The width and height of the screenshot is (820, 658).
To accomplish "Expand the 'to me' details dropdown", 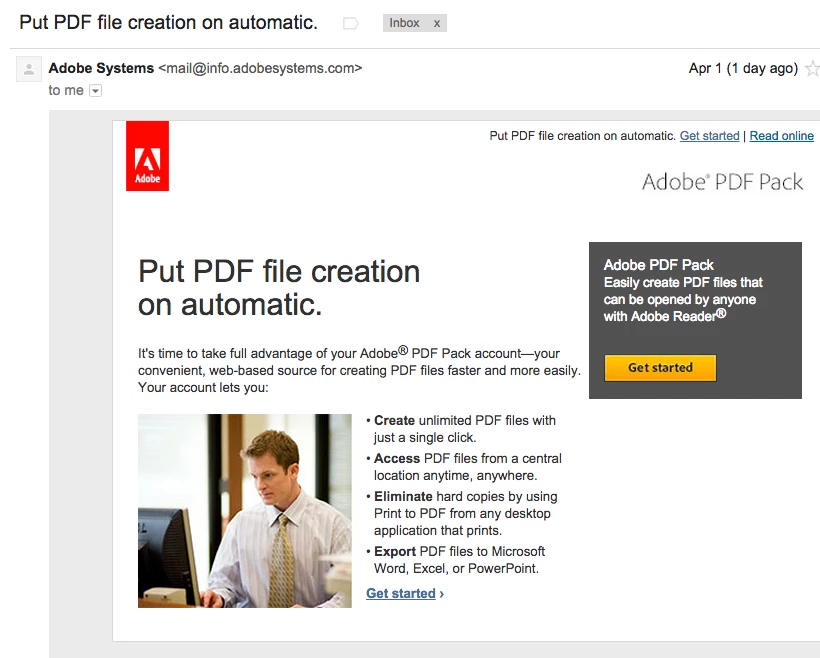I will (x=95, y=91).
